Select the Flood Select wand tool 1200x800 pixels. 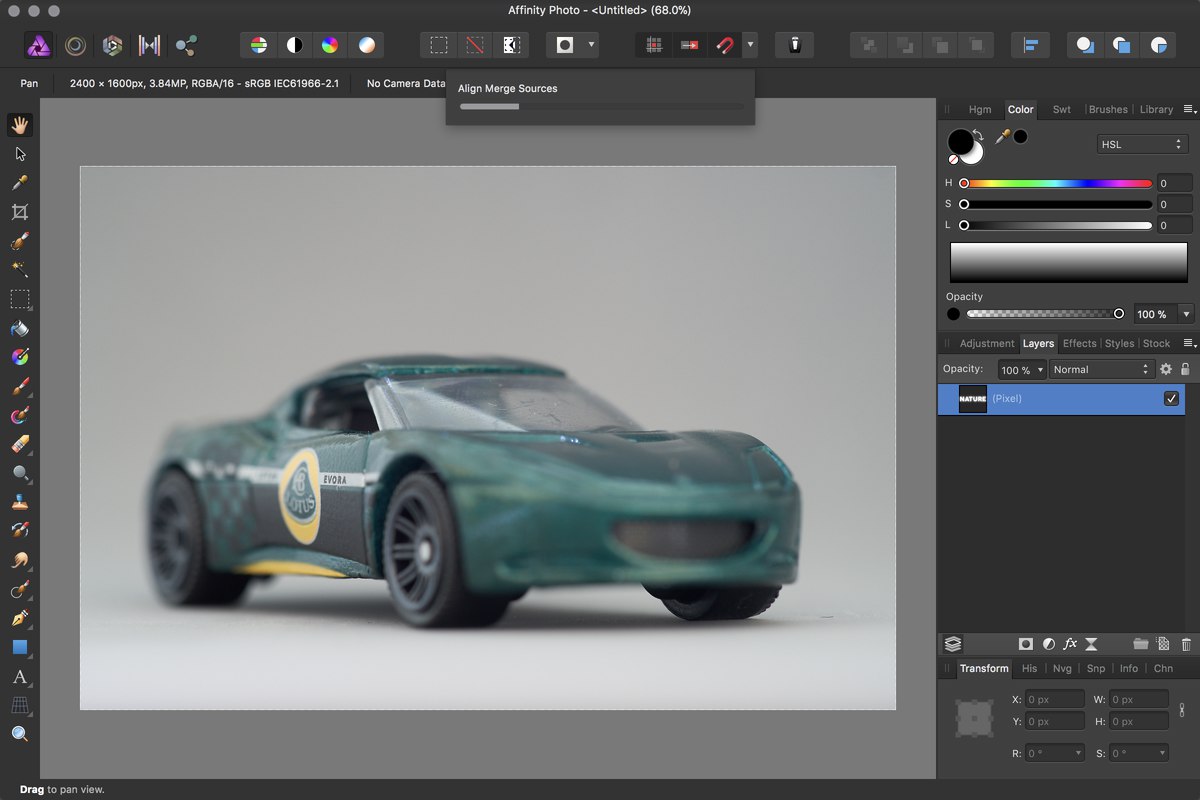point(20,270)
